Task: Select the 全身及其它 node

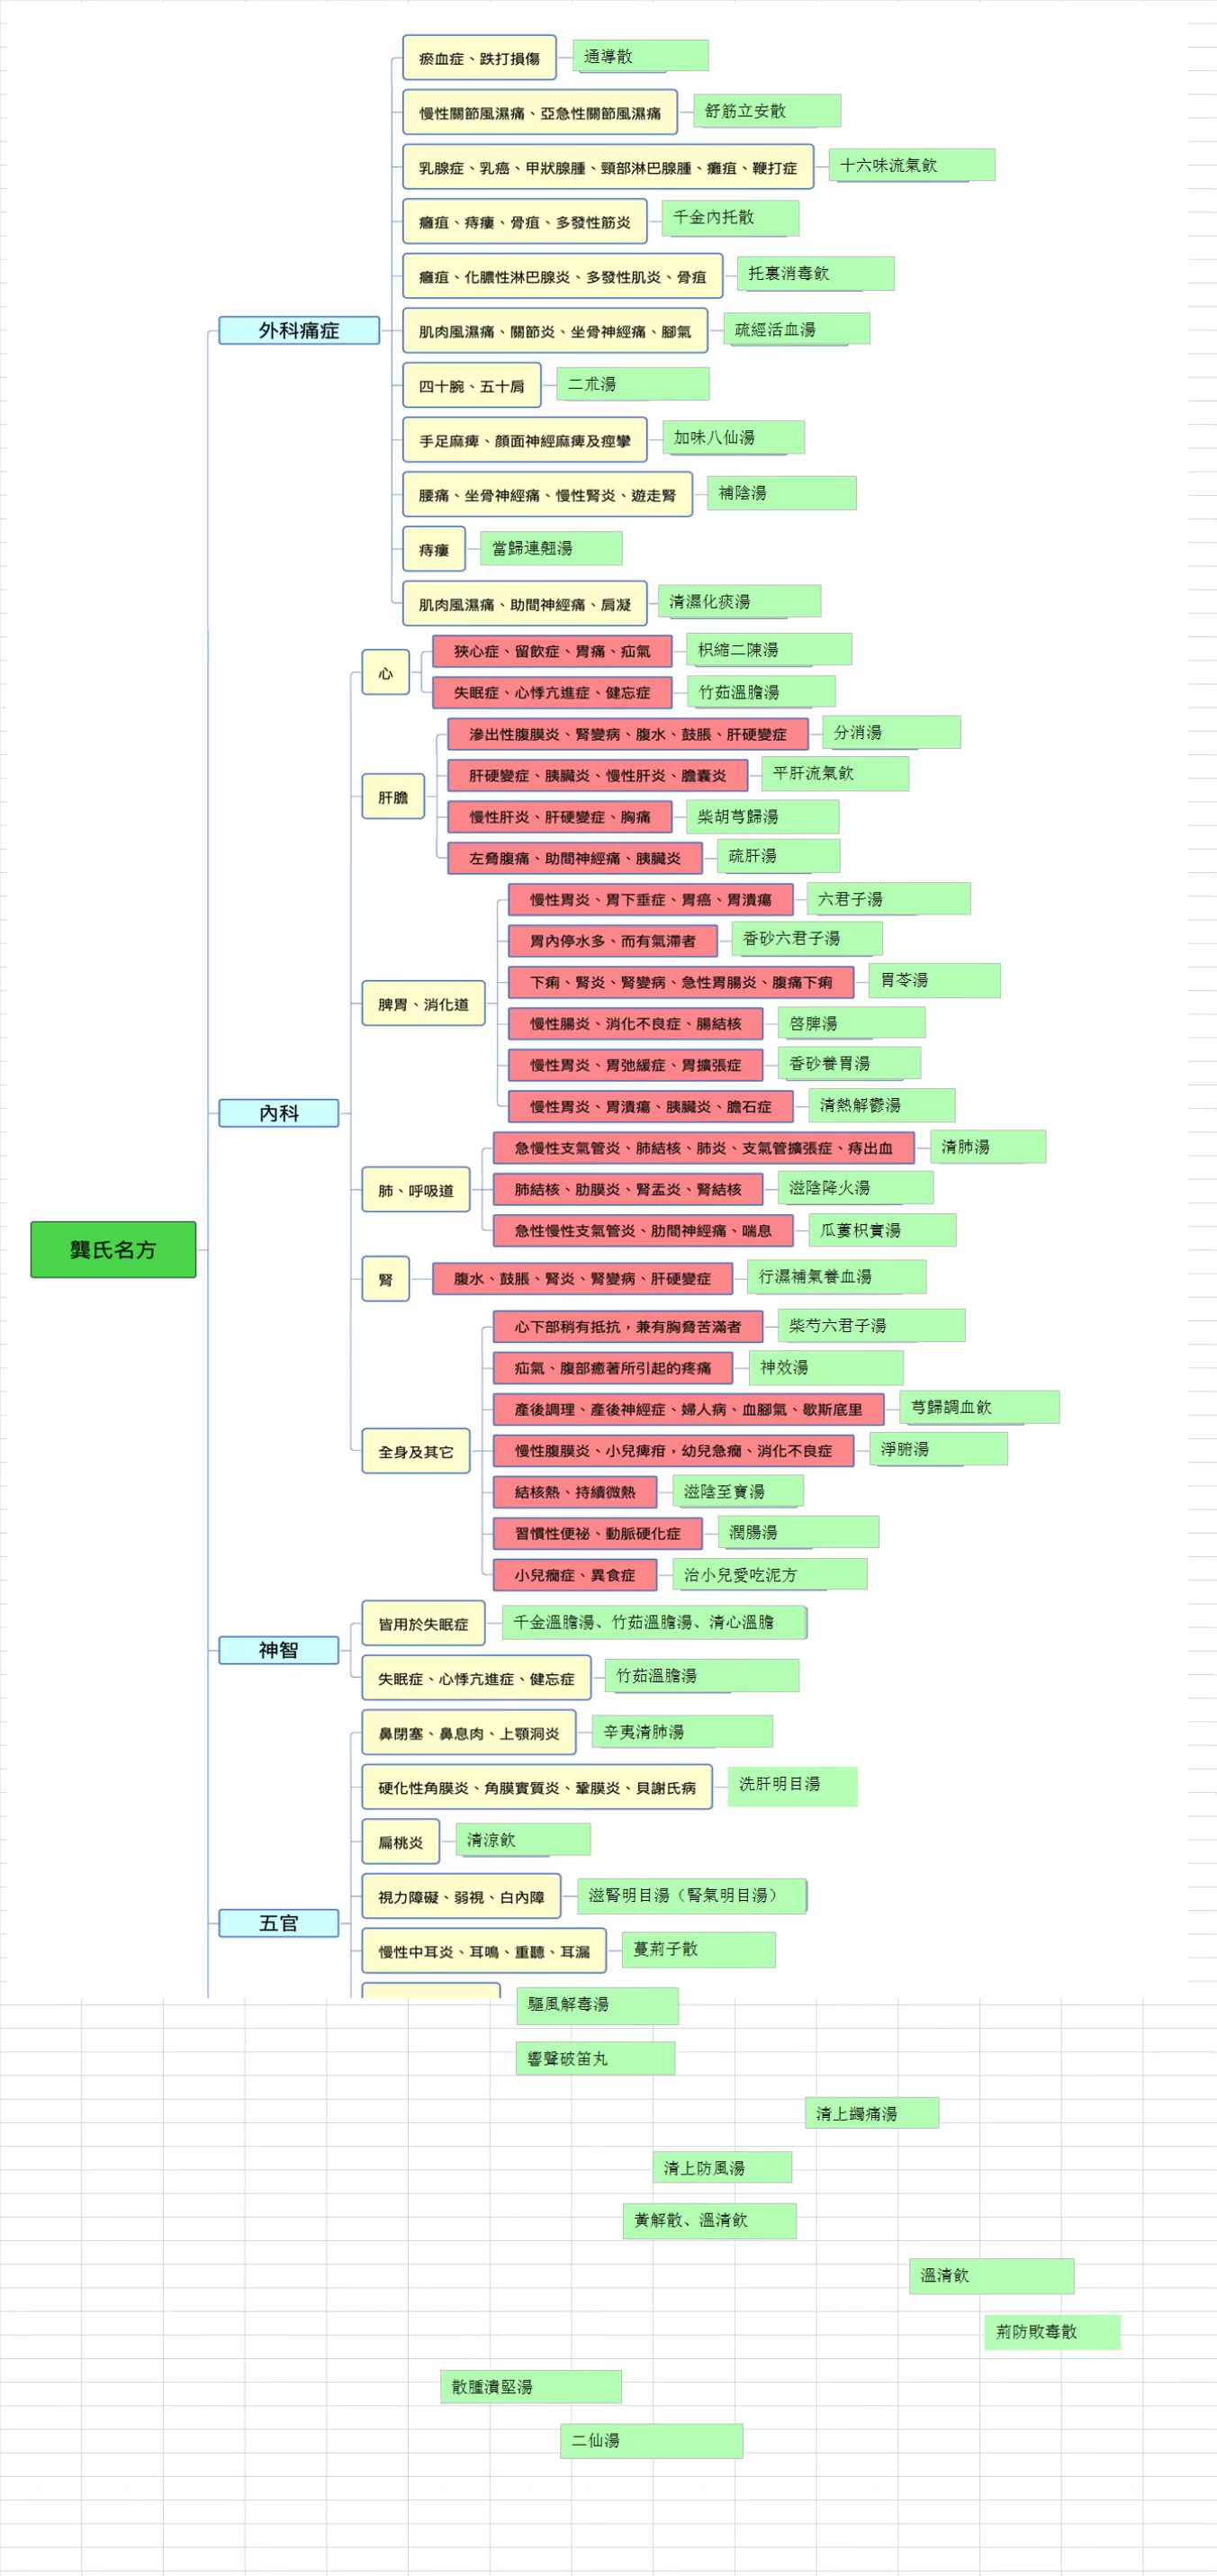Action: [x=415, y=1451]
